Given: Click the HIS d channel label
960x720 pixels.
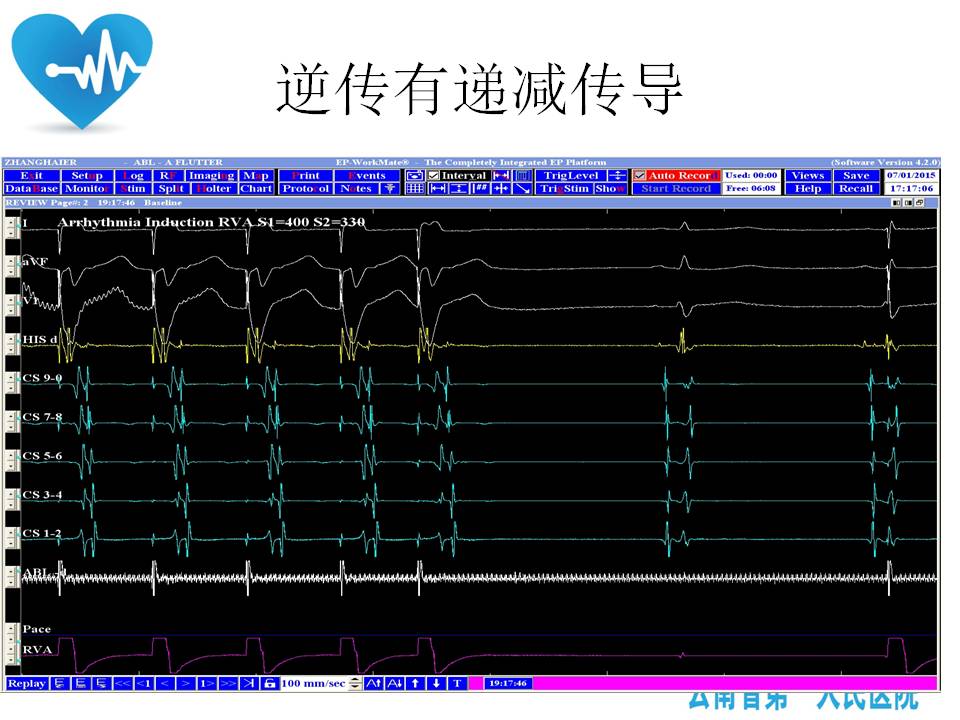Looking at the screenshot, I should tap(40, 340).
